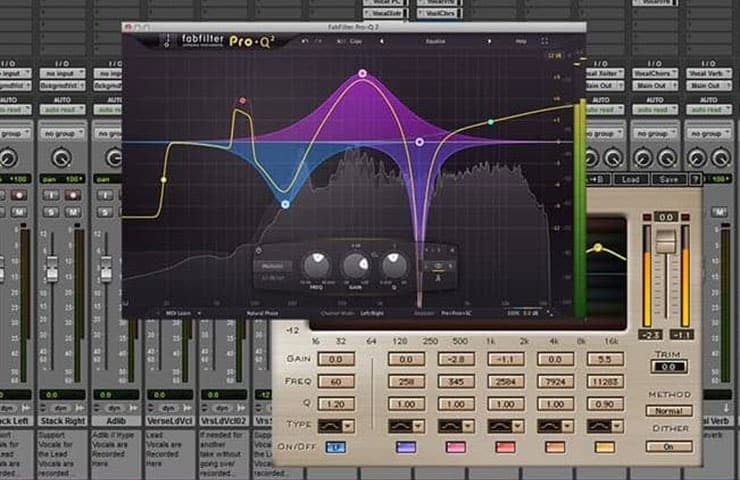Go to next preset in Pro-Q 2

click(489, 42)
